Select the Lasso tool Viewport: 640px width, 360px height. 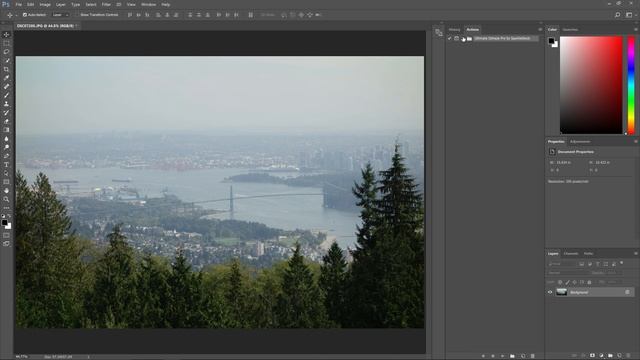pos(6,52)
